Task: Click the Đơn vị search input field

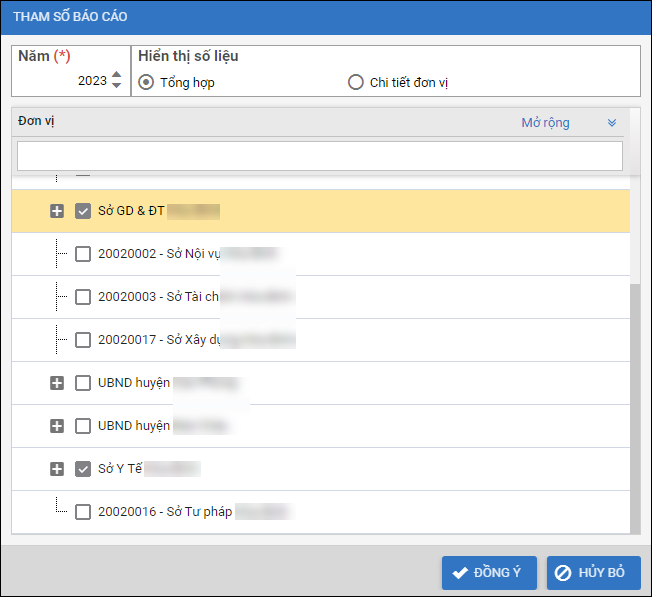Action: coord(320,156)
